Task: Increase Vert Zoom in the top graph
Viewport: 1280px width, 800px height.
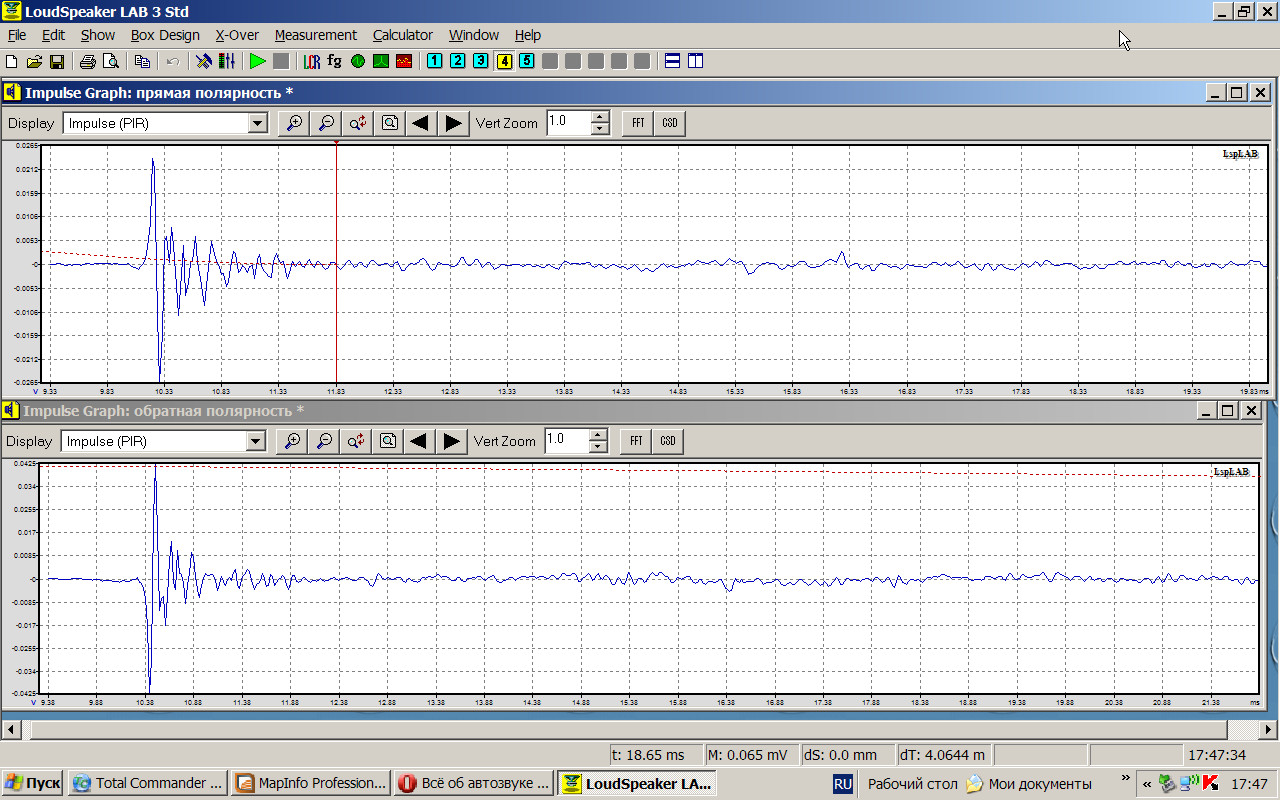Action: tap(600, 117)
